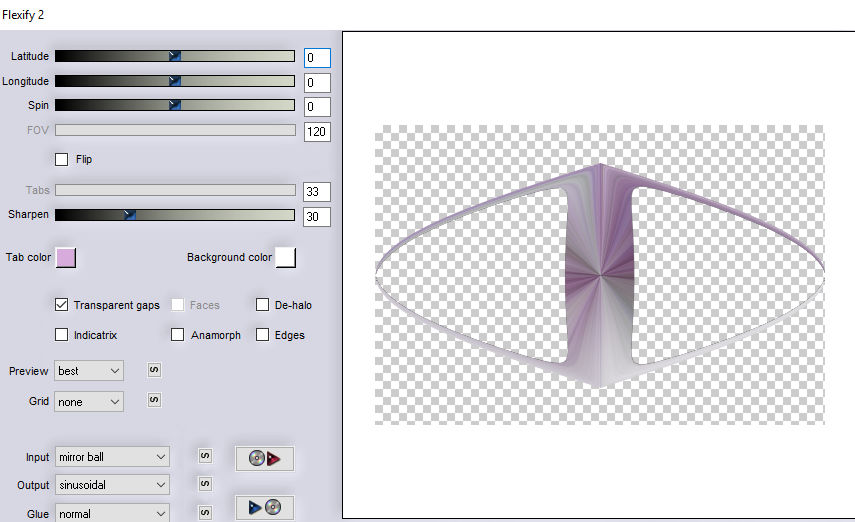The width and height of the screenshot is (855, 522).
Task: Click the Sharpen slider handle
Action: click(x=129, y=214)
